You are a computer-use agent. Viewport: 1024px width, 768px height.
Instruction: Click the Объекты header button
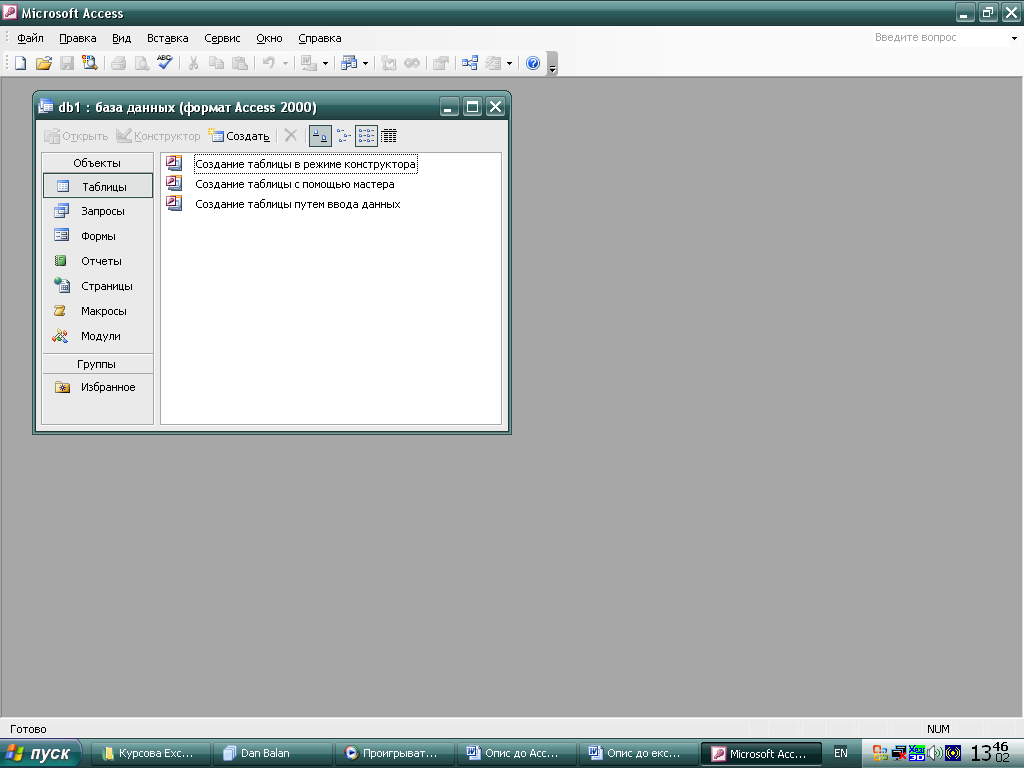[x=97, y=163]
